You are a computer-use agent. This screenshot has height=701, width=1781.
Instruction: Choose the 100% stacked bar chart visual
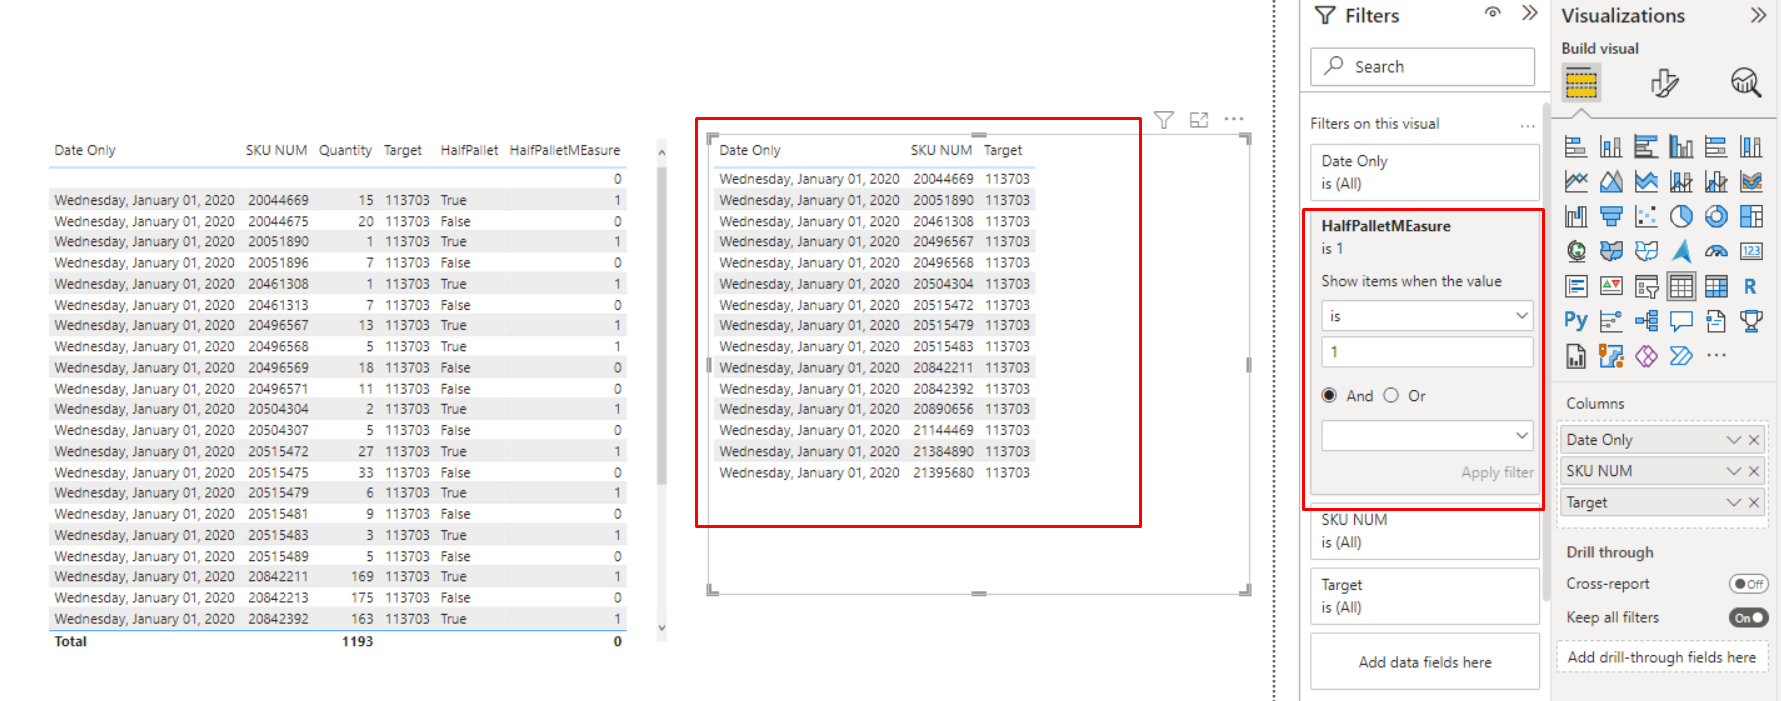coord(1716,147)
